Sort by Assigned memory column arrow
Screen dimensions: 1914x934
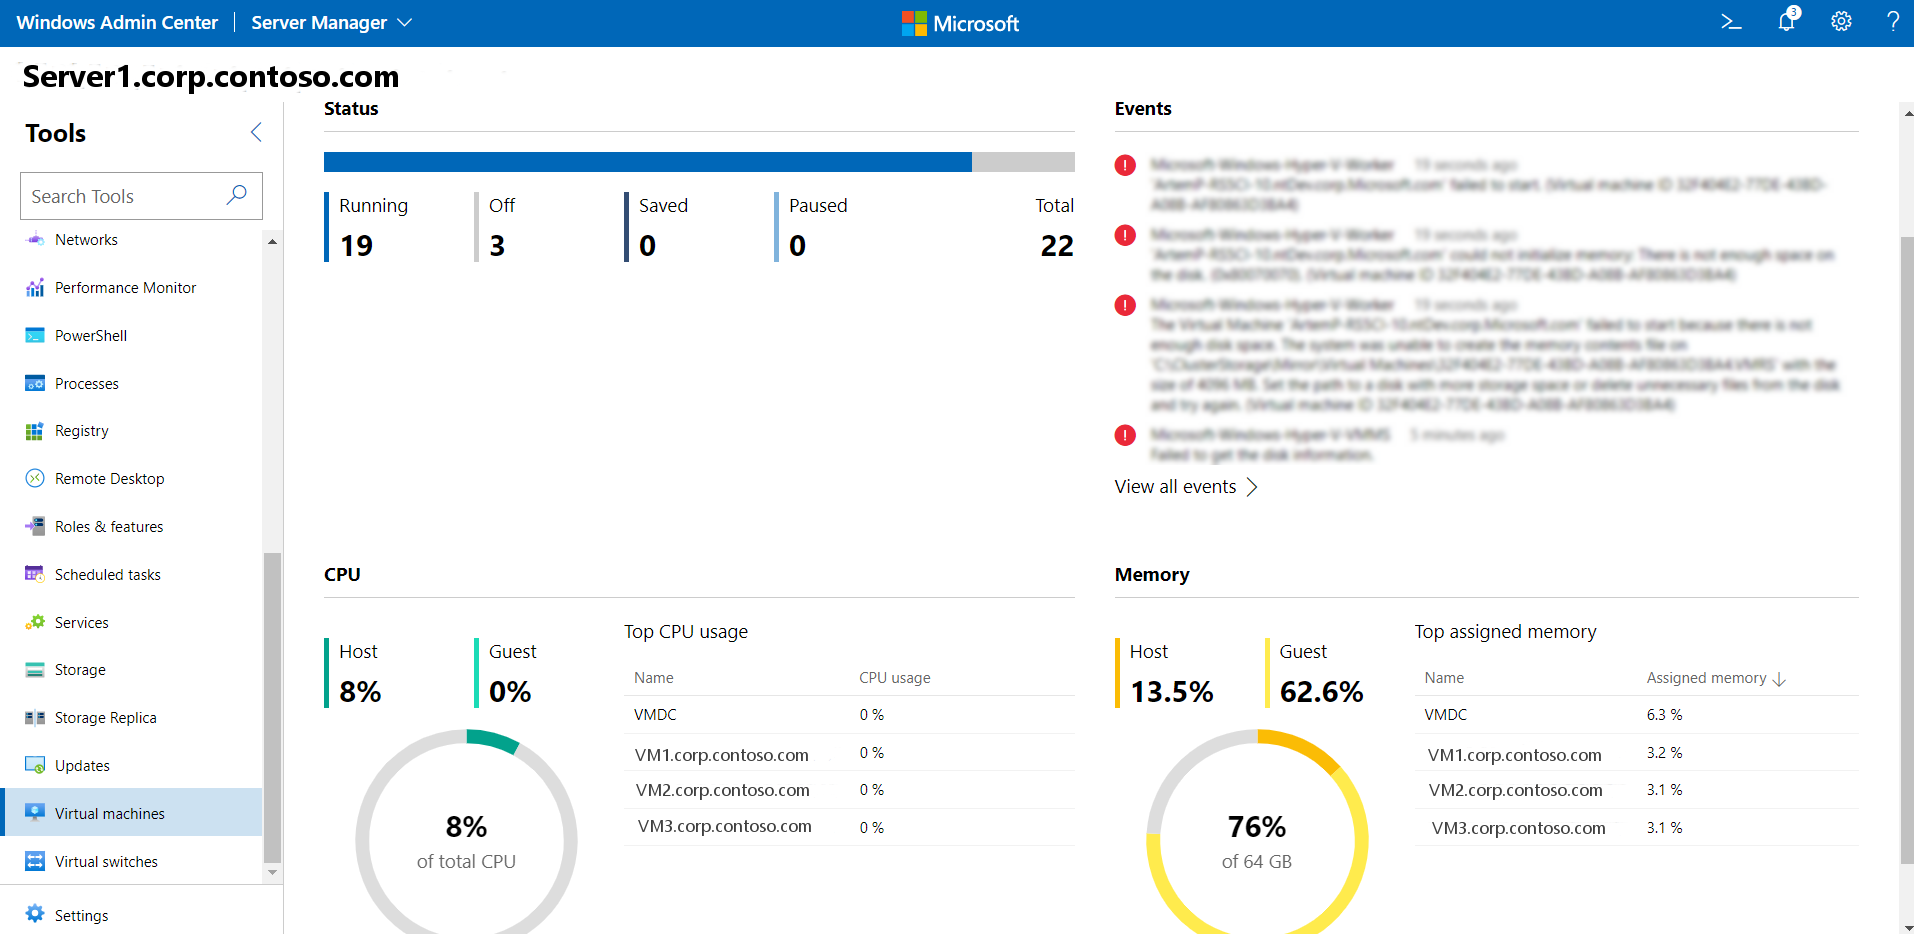1779,679
